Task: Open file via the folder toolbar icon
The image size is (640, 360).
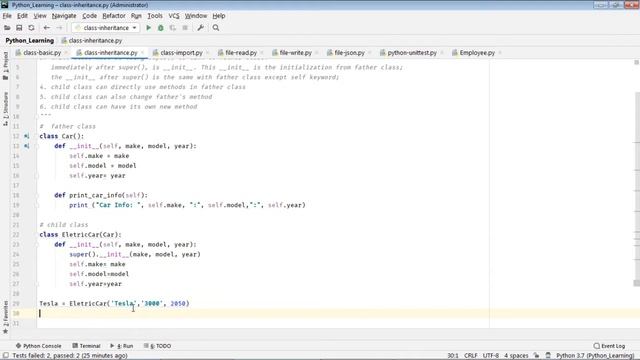Action: [x=7, y=28]
